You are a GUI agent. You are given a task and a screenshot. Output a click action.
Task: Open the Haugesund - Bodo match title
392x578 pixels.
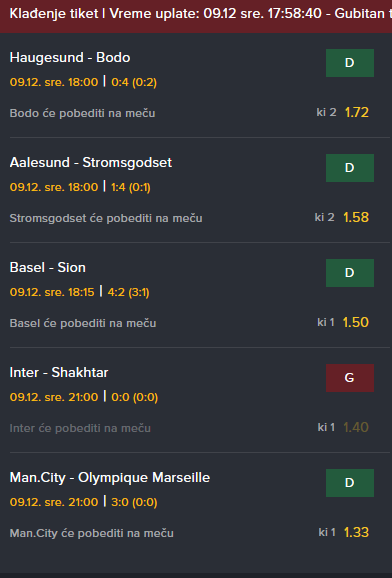(x=70, y=58)
